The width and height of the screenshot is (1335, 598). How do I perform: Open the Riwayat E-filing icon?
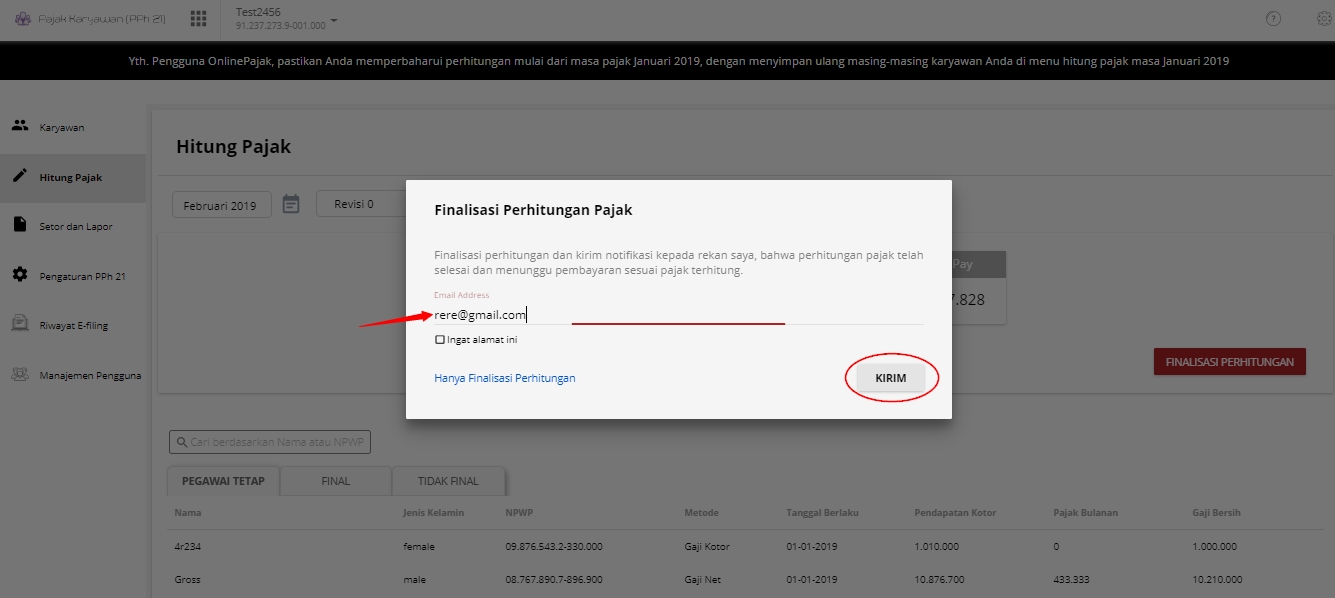[x=19, y=324]
